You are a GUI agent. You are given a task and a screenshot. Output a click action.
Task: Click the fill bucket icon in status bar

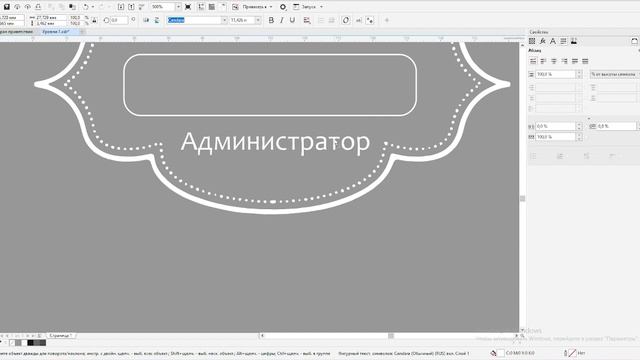(x=493, y=353)
